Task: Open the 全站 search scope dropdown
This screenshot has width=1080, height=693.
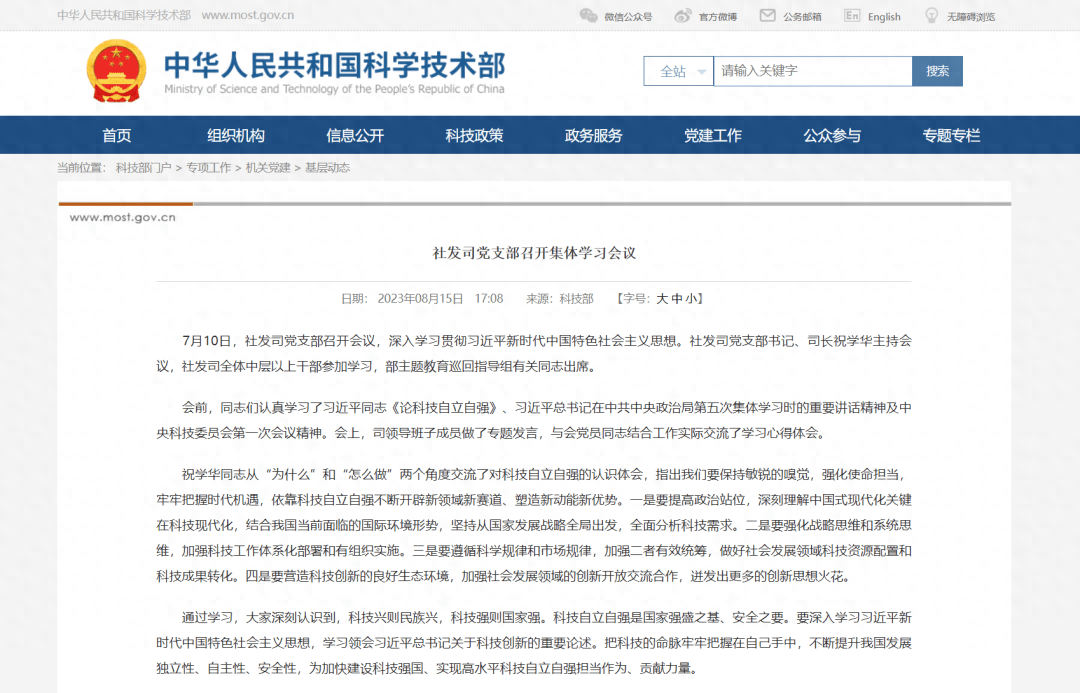Action: 678,71
